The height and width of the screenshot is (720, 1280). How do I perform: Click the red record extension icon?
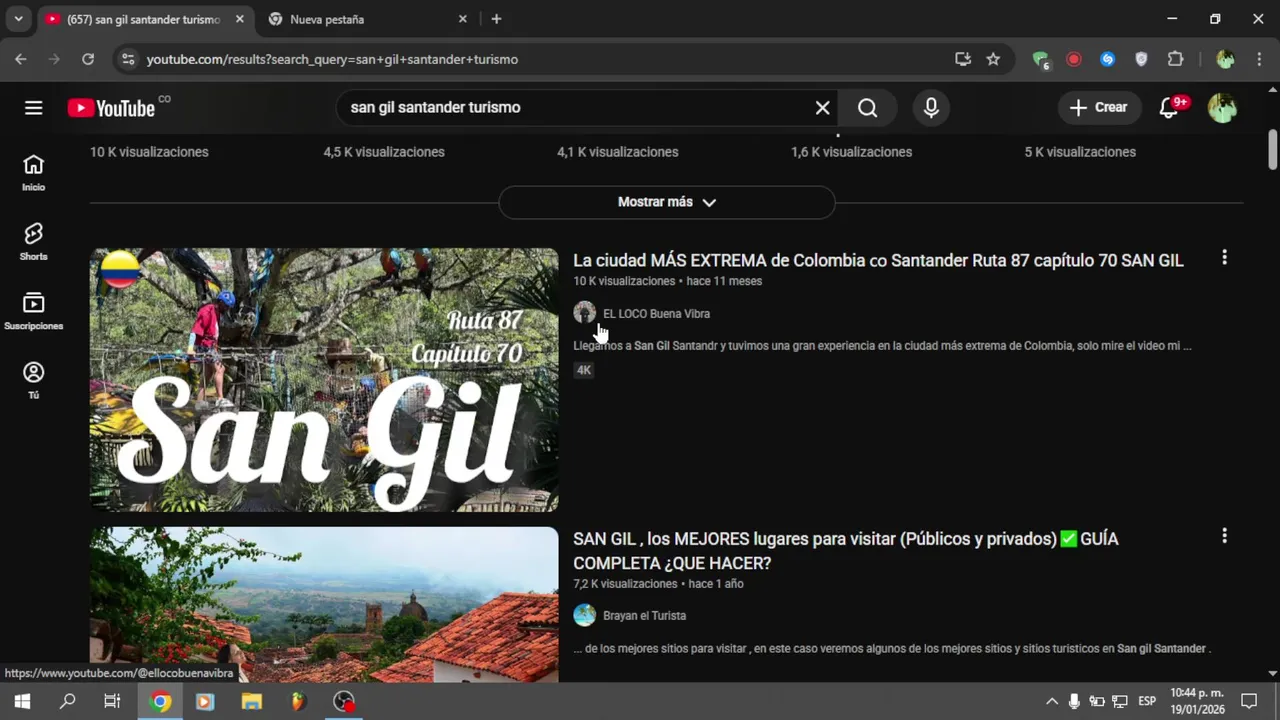pyautogui.click(x=1074, y=59)
